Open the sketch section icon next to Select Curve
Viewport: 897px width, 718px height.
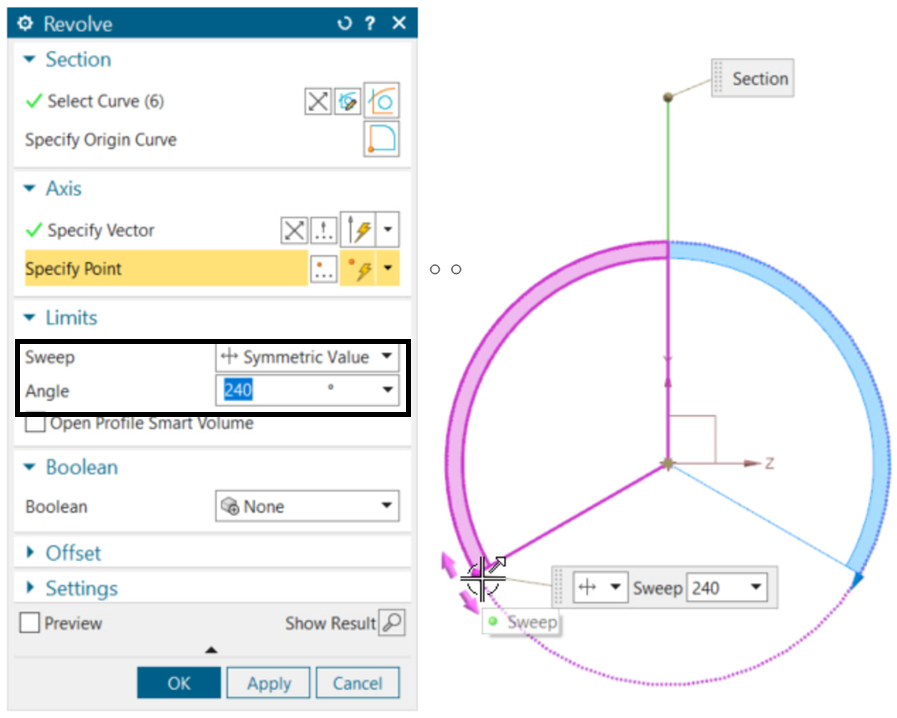click(x=348, y=102)
